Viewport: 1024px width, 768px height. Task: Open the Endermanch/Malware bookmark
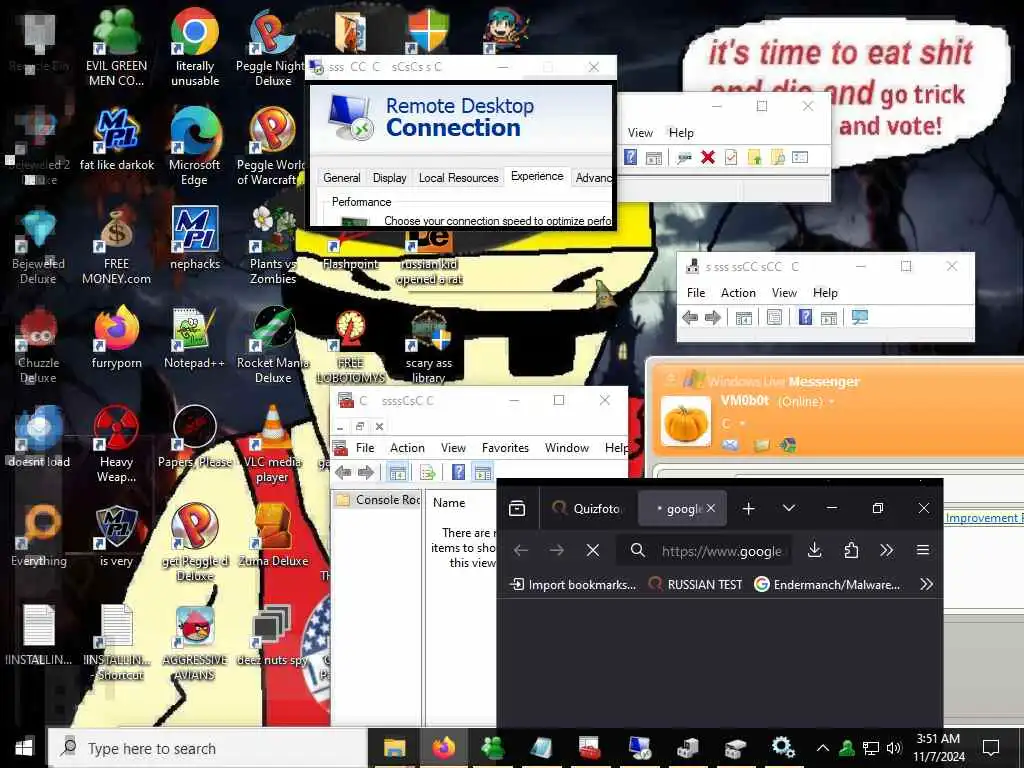827,584
